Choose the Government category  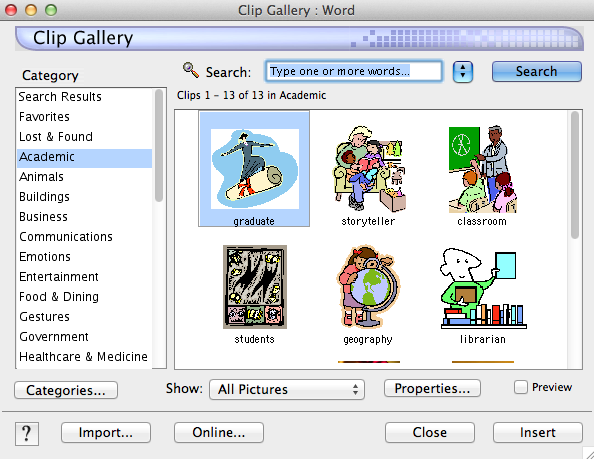pyautogui.click(x=84, y=337)
